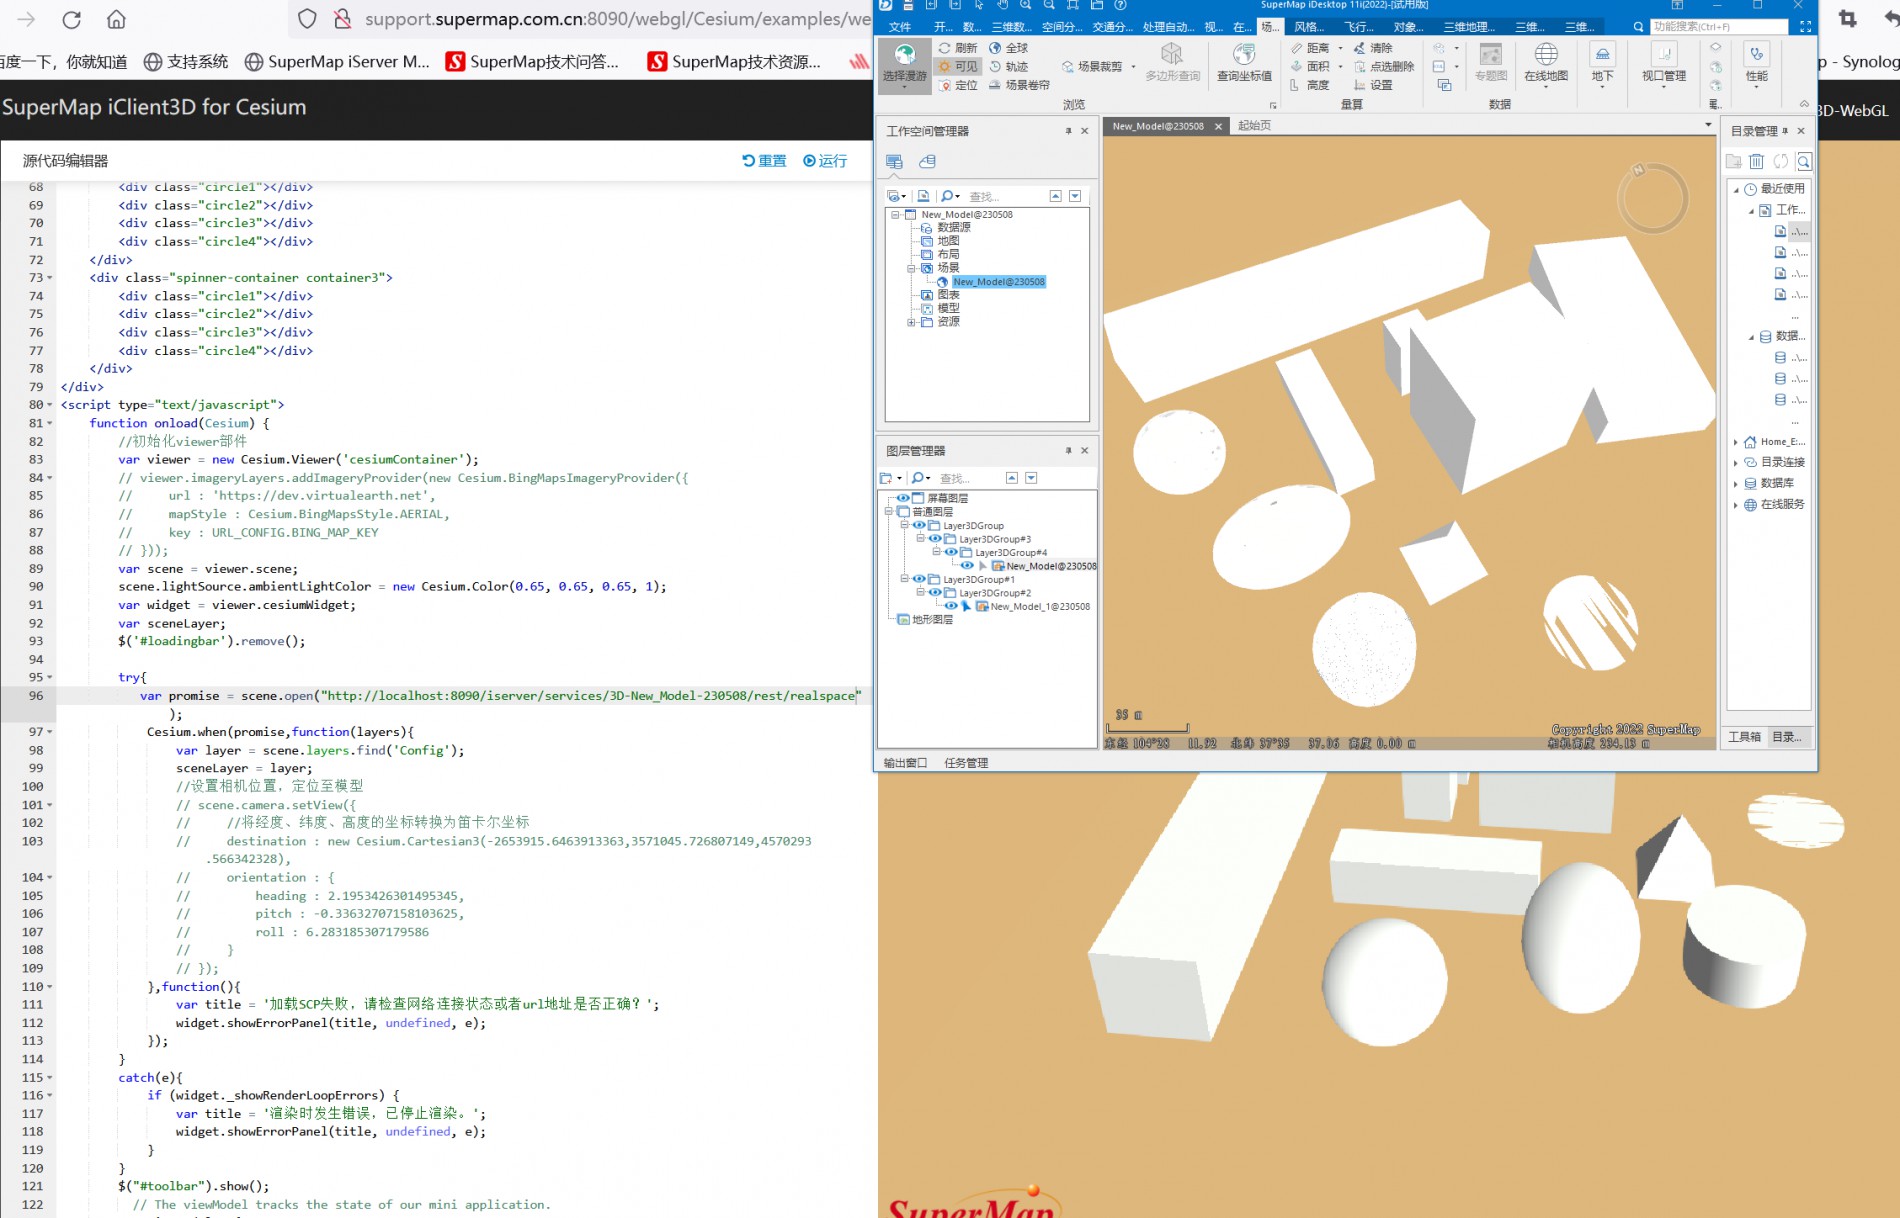Pin the 工作空间管理器 panel

[1068, 131]
